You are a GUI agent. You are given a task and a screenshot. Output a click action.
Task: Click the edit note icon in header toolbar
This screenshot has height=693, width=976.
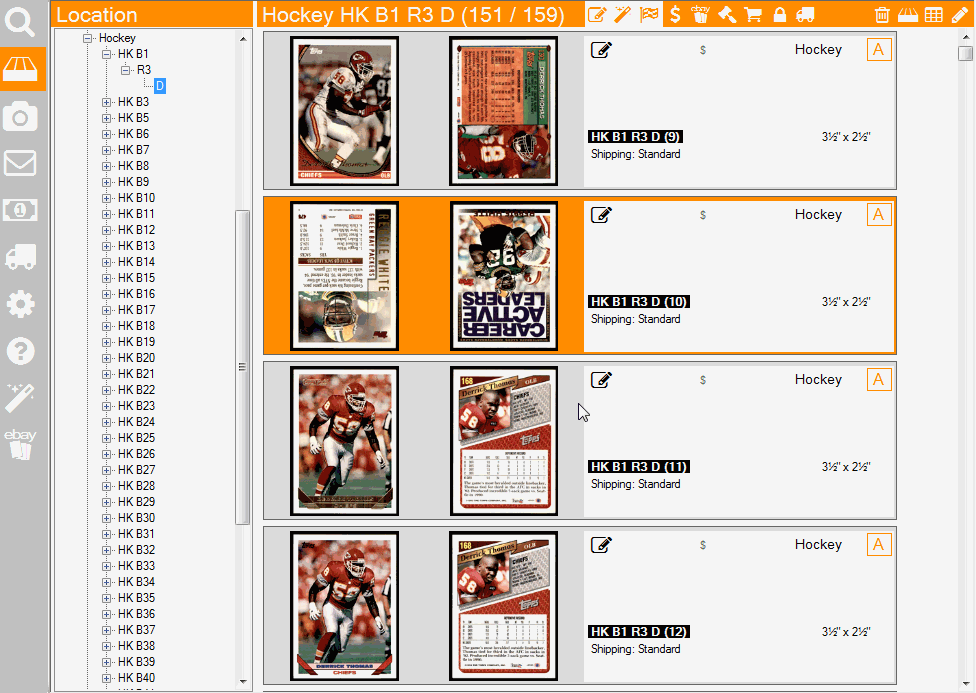coord(597,14)
